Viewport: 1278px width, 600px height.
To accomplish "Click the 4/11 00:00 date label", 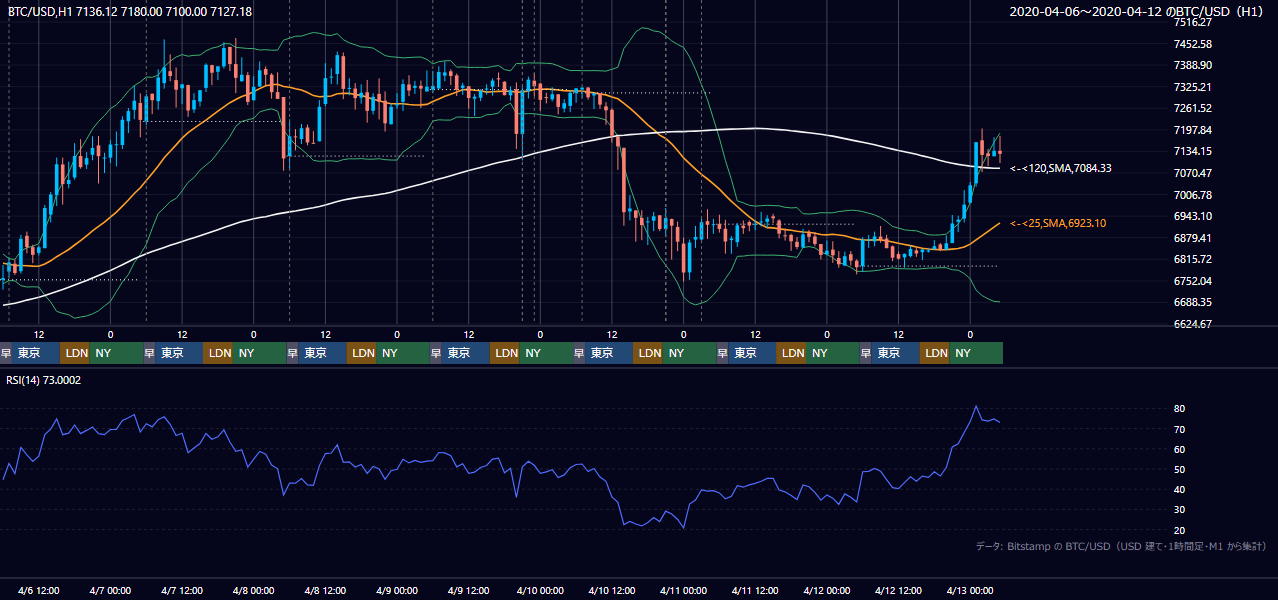I will [684, 591].
